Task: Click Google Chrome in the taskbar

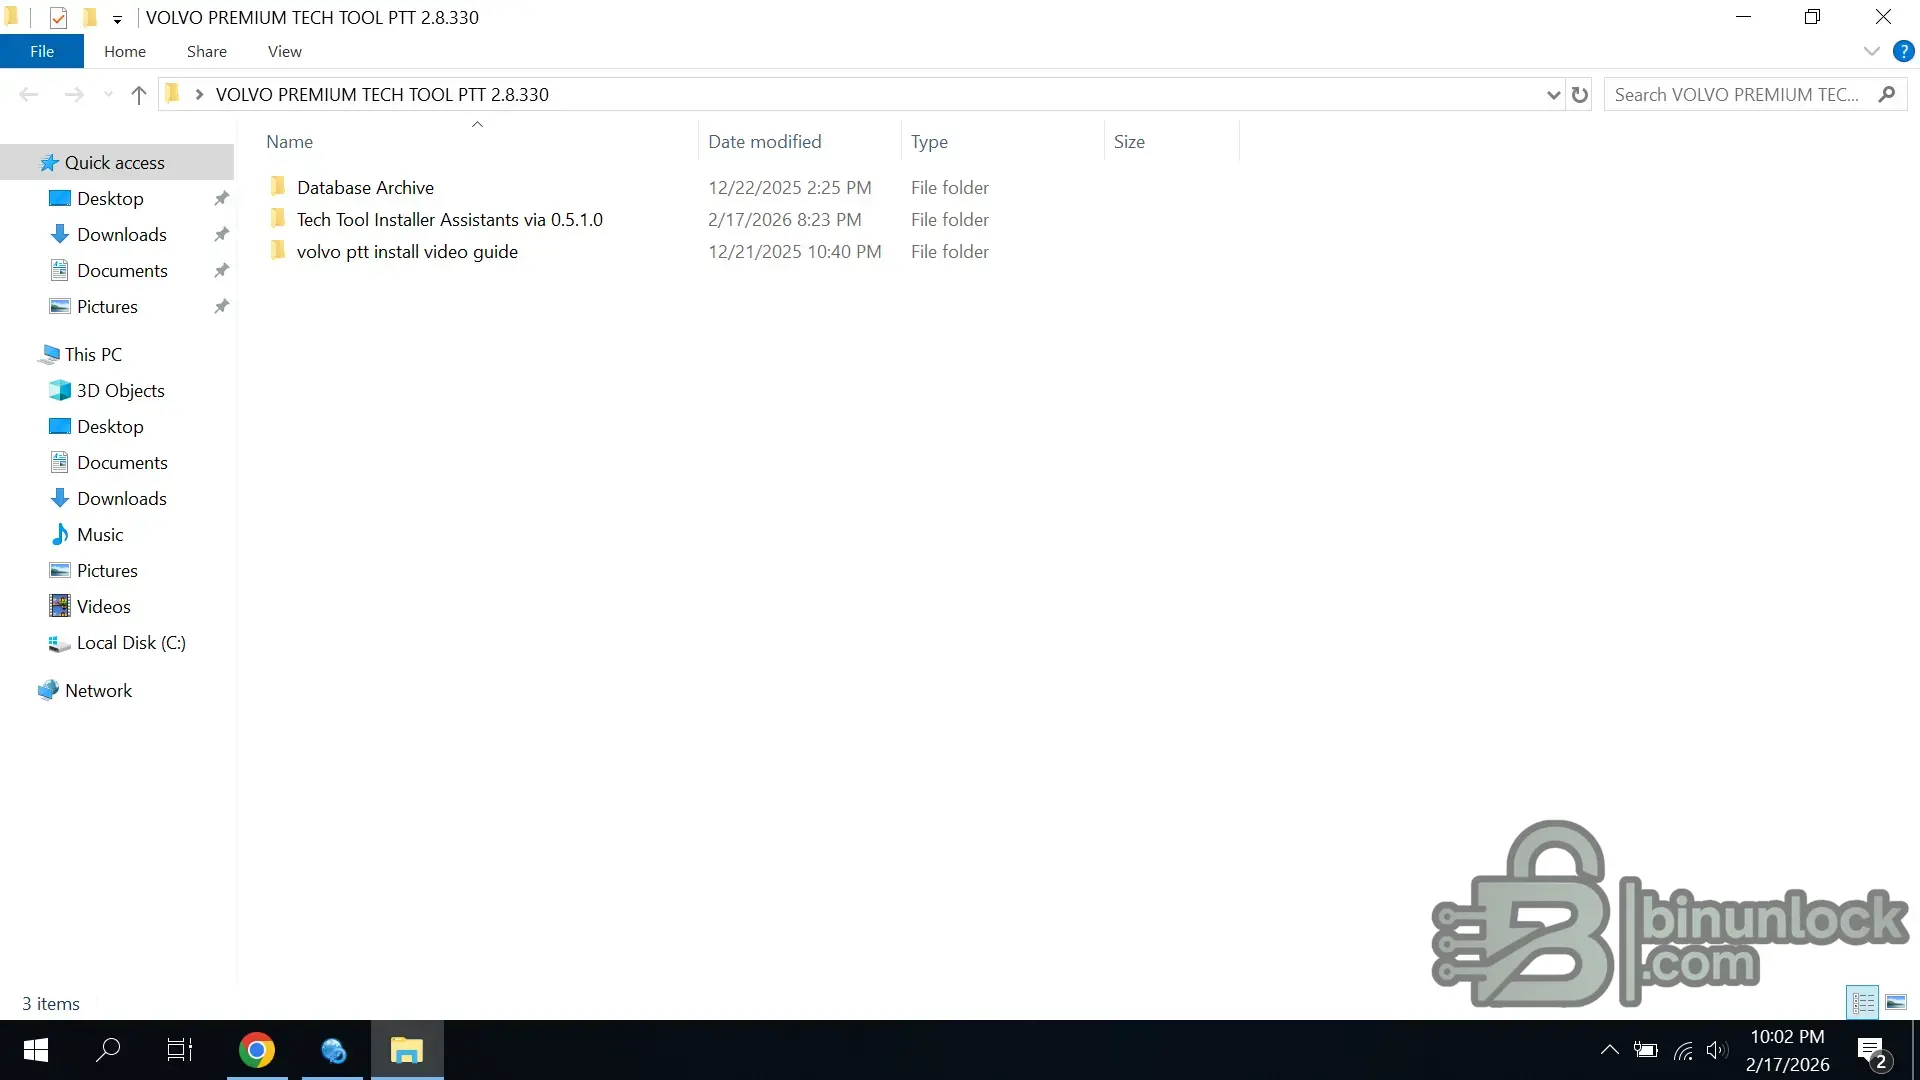Action: (257, 1050)
